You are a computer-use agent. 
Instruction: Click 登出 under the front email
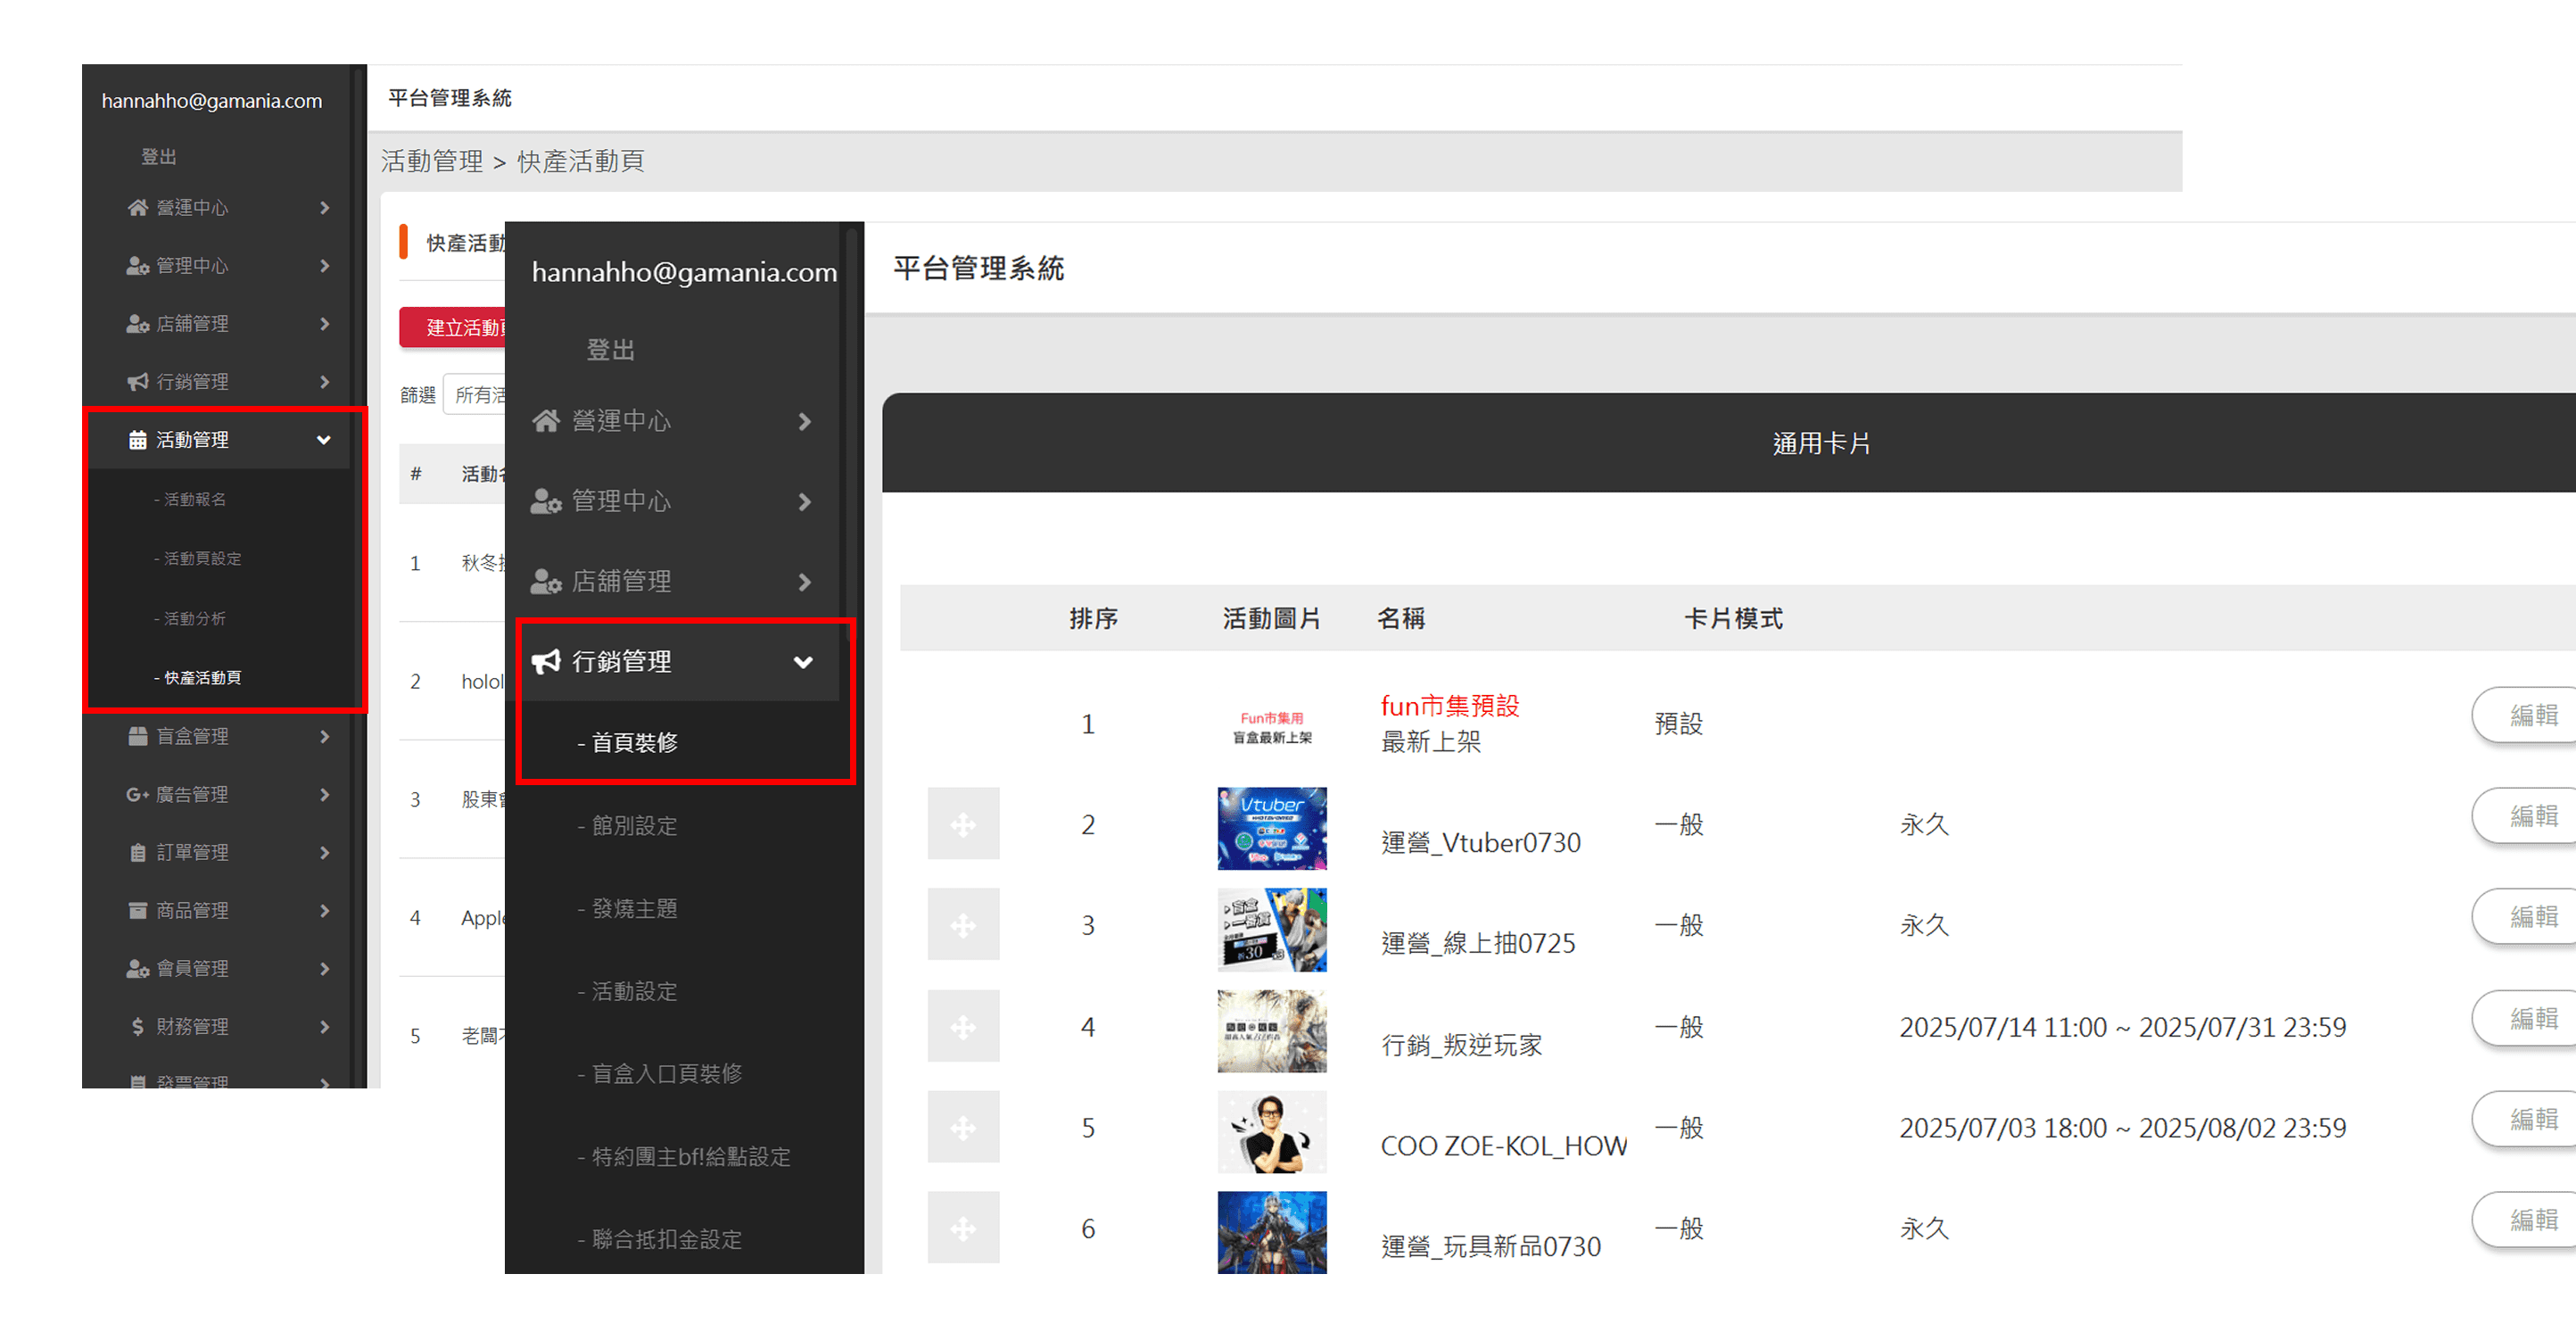610,349
